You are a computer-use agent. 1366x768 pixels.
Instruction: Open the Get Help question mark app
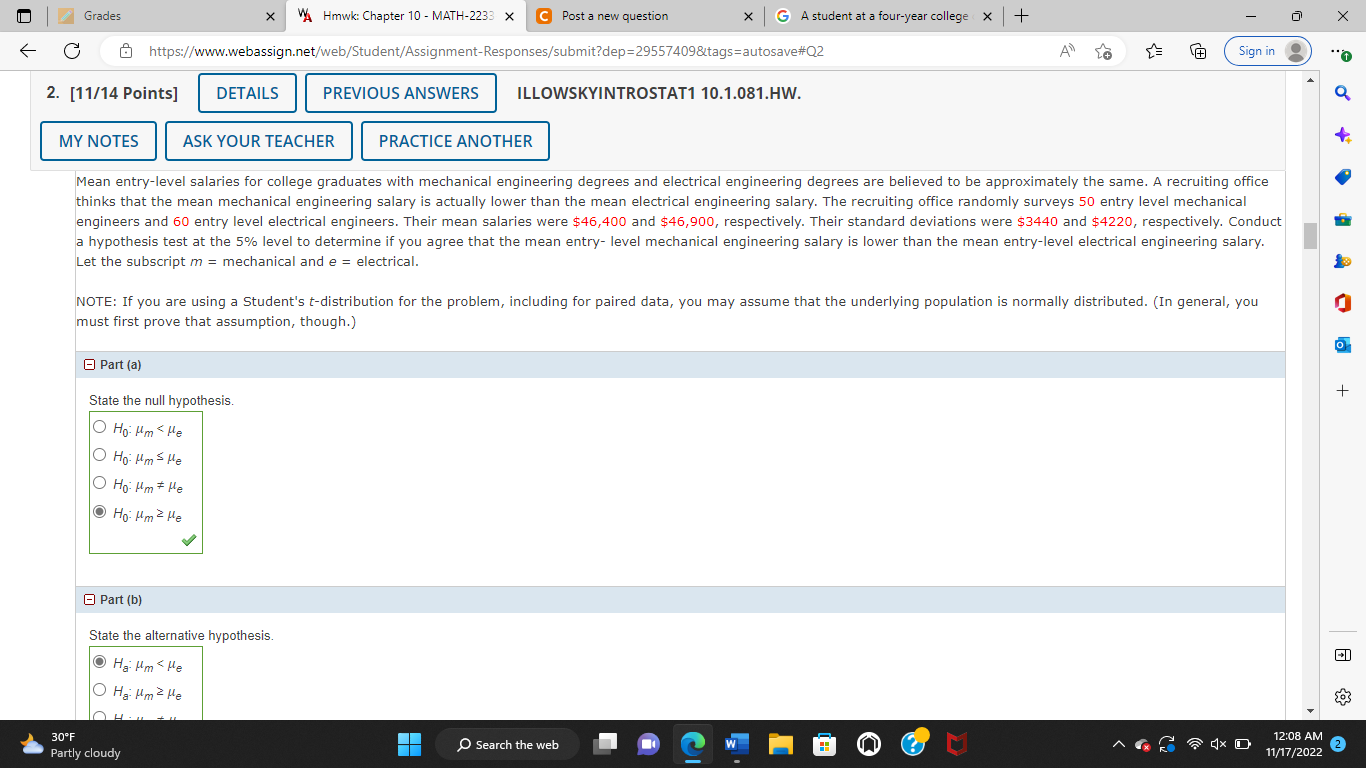pos(914,742)
